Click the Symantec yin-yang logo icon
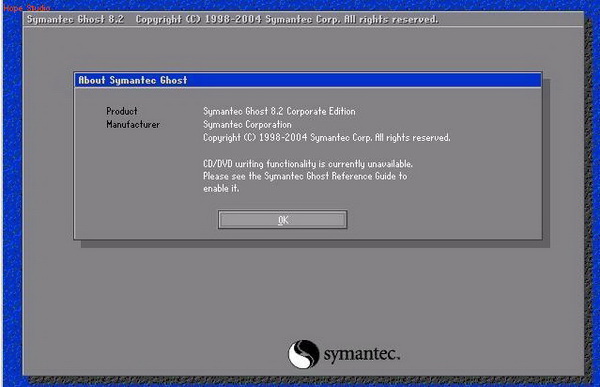The height and width of the screenshot is (387, 600). point(303,354)
